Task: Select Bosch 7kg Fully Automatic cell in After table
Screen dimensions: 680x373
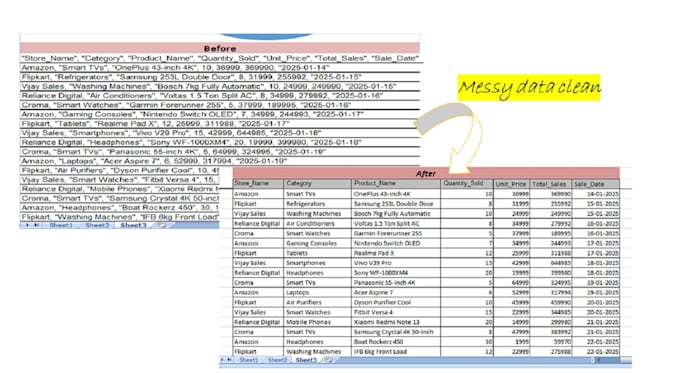Action: coord(396,213)
